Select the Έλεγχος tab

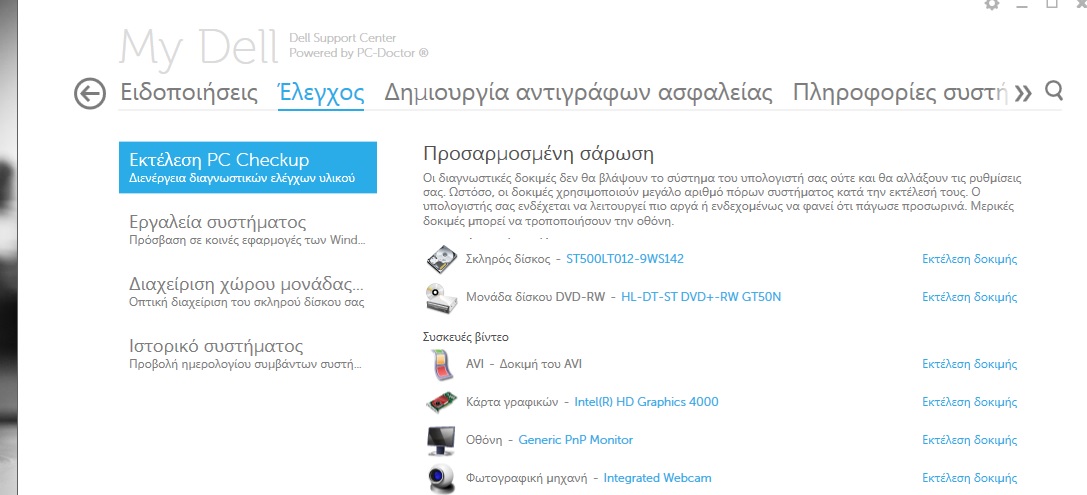point(321,92)
